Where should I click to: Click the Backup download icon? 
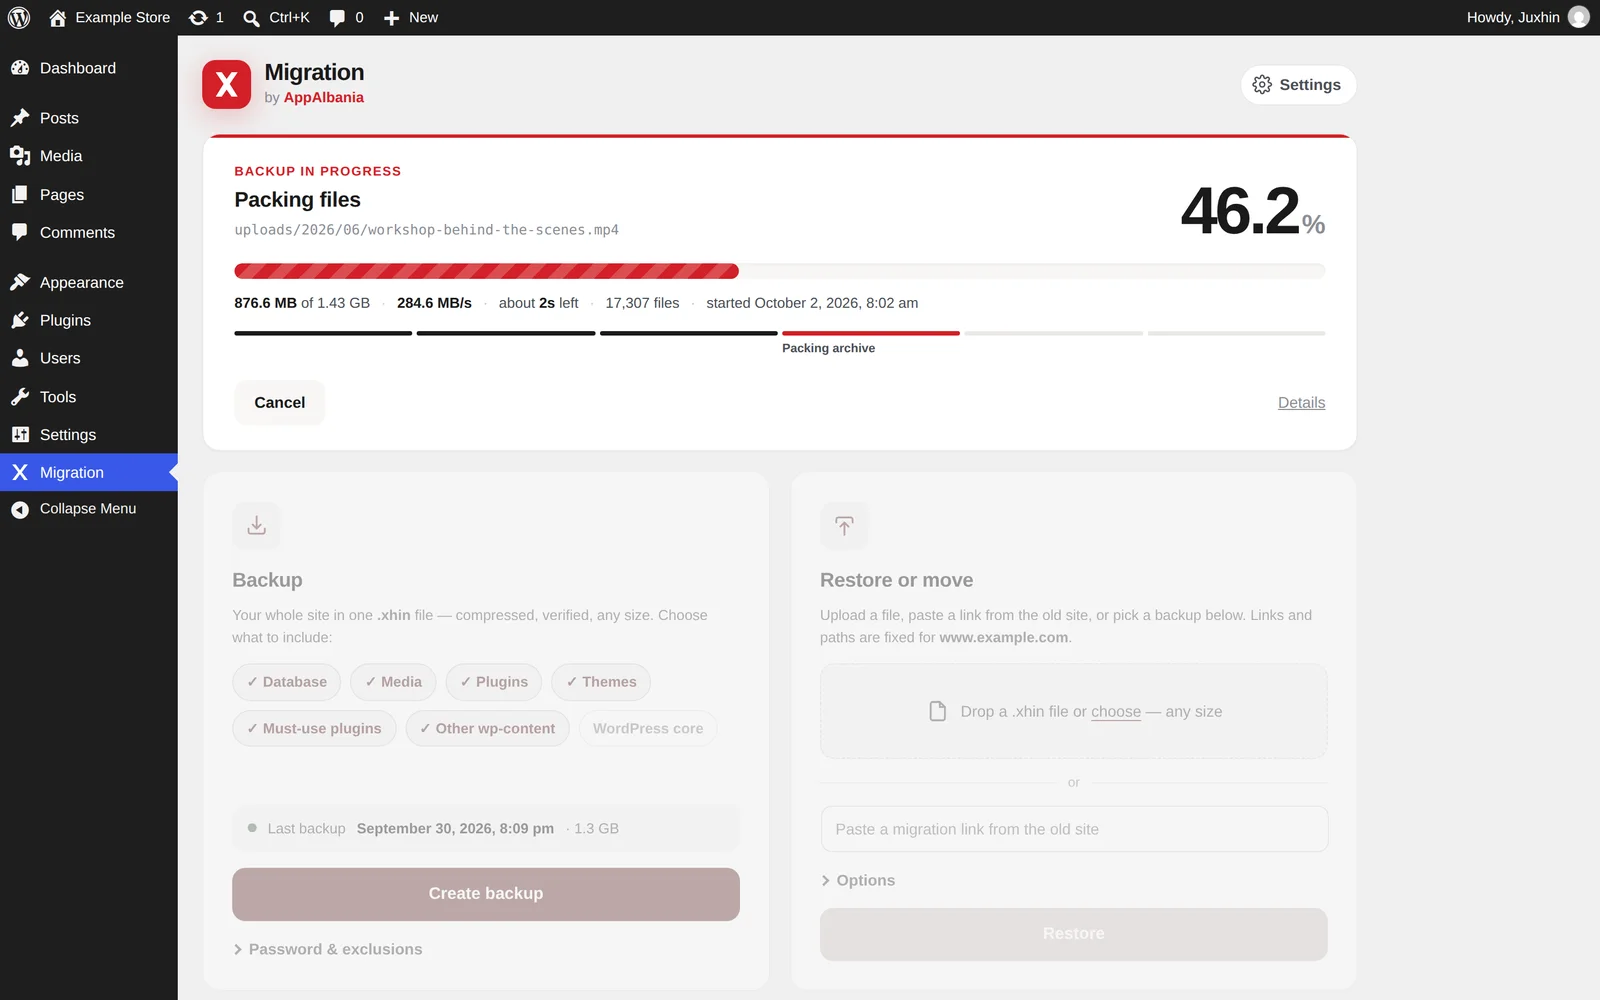coord(256,525)
